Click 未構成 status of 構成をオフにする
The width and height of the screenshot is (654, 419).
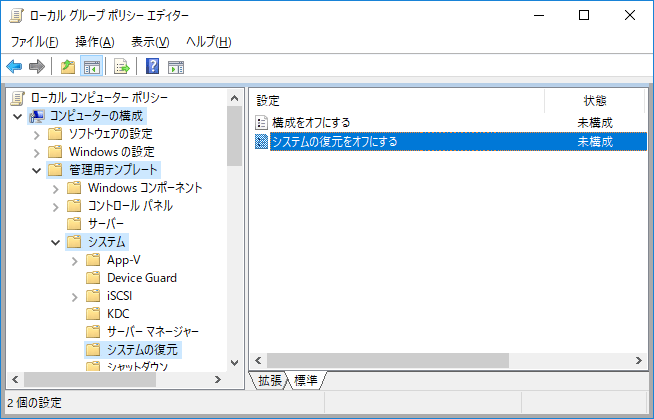click(x=595, y=123)
